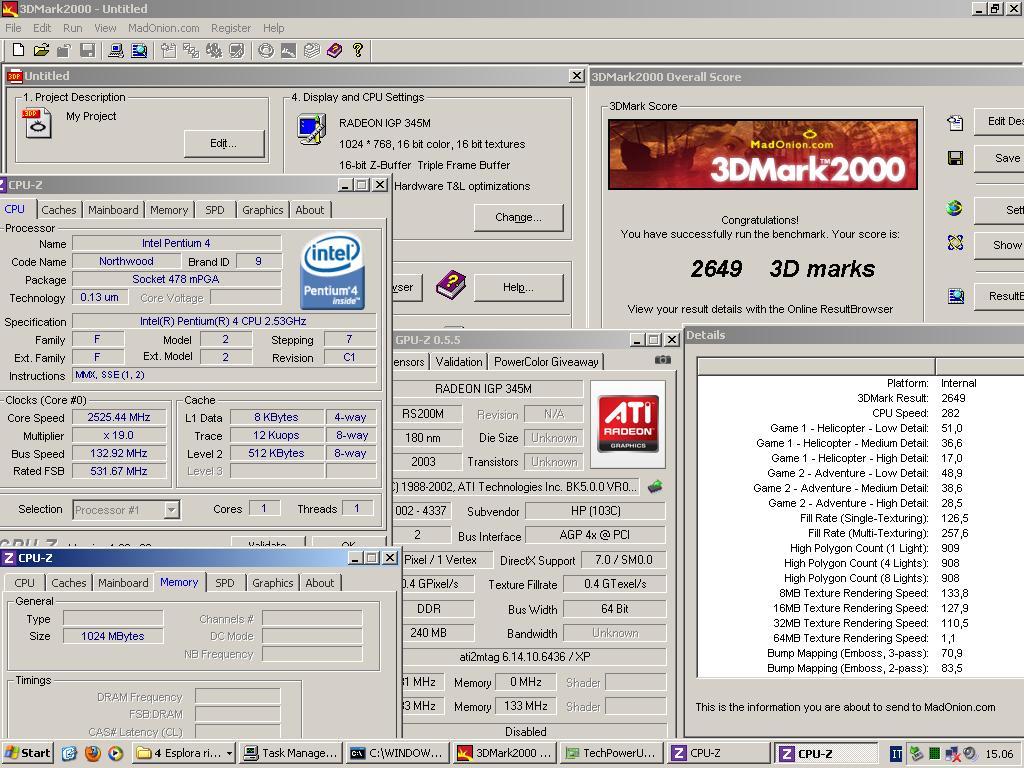Click the Save button in Overall Score panel

pos(1000,158)
